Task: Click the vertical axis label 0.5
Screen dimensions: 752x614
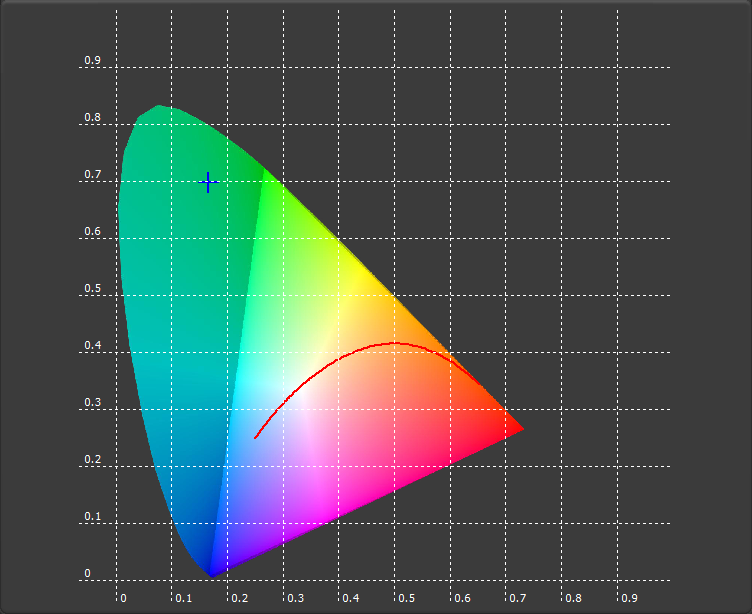Action: click(93, 288)
